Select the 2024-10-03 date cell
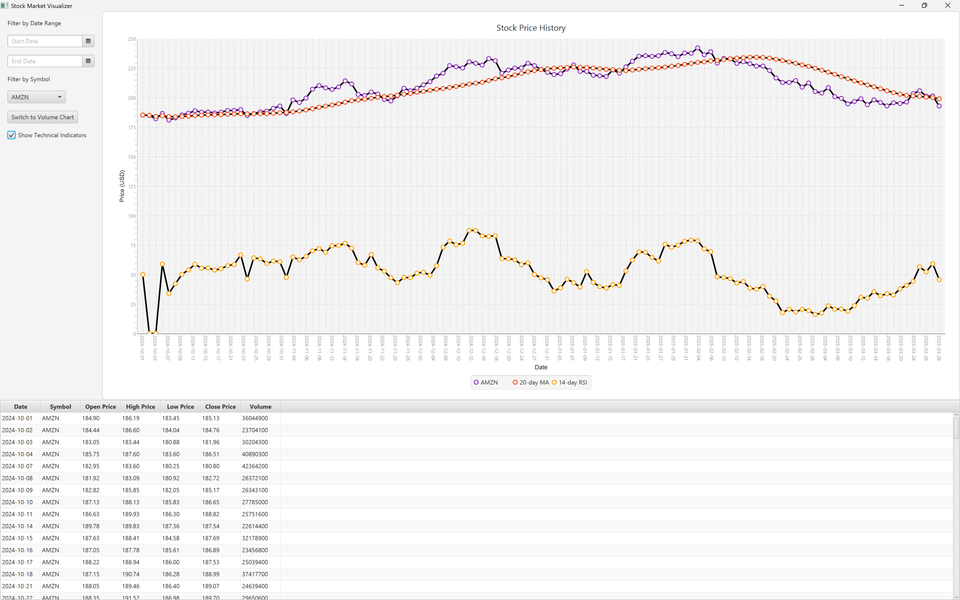Screen dimensions: 960x600 pos(20,442)
